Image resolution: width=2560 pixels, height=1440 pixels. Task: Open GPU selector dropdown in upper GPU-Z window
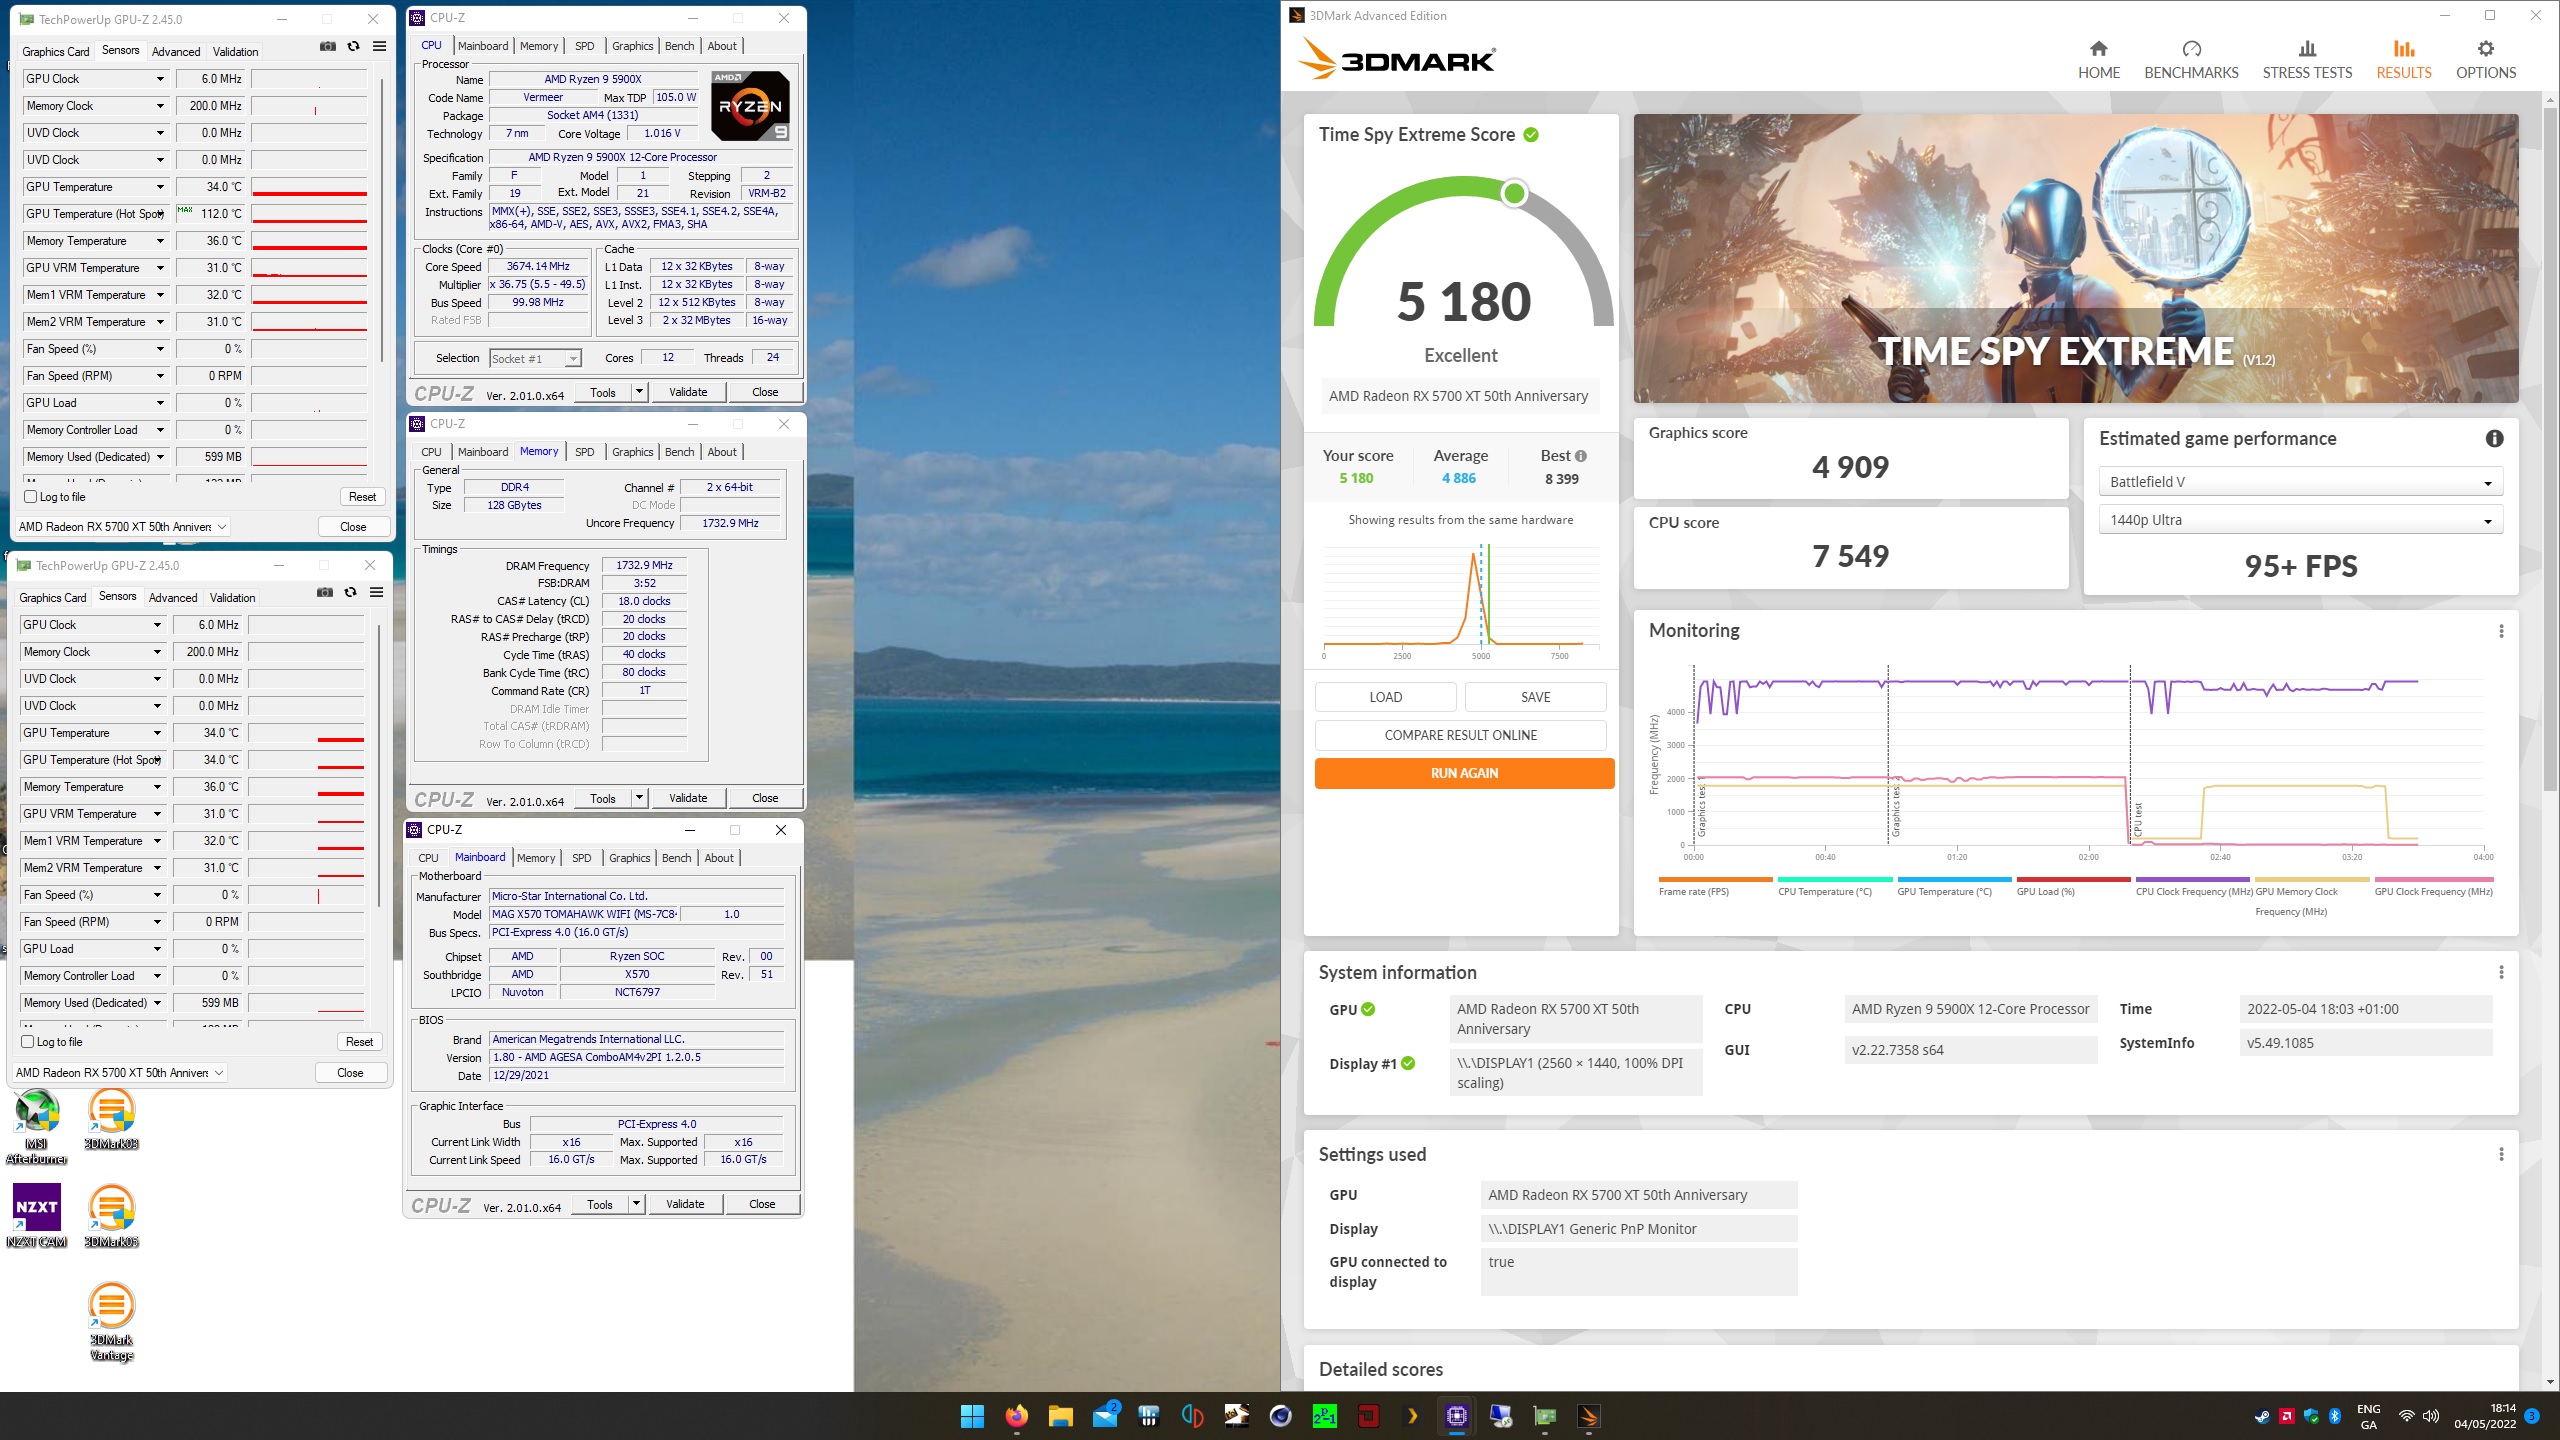click(x=123, y=527)
